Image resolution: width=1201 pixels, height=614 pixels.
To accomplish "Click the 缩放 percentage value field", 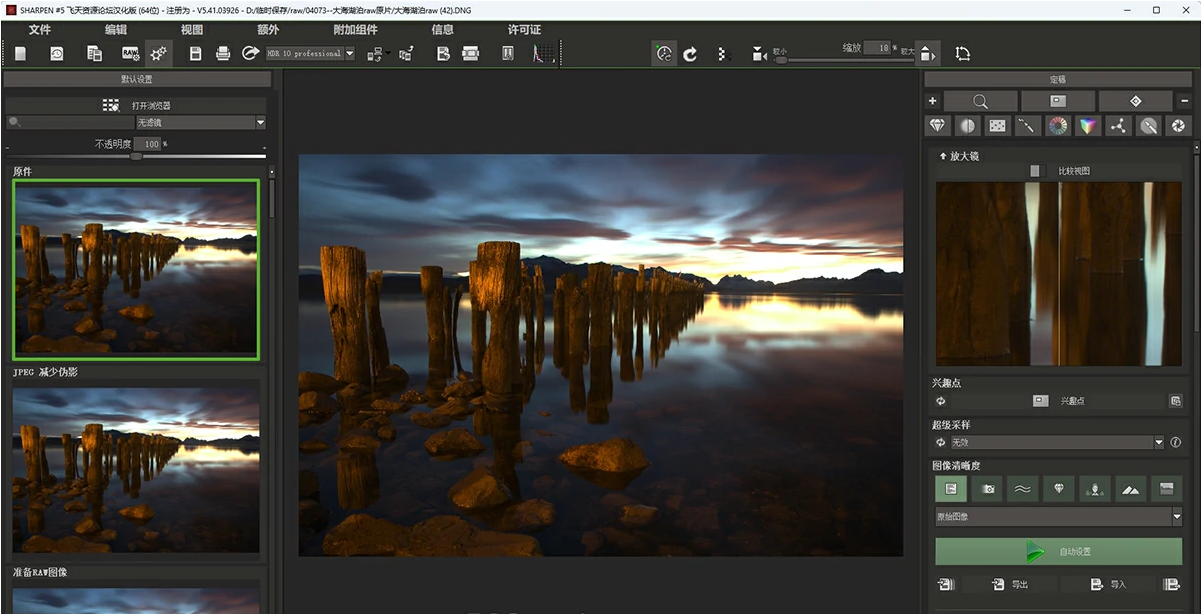I will (878, 48).
